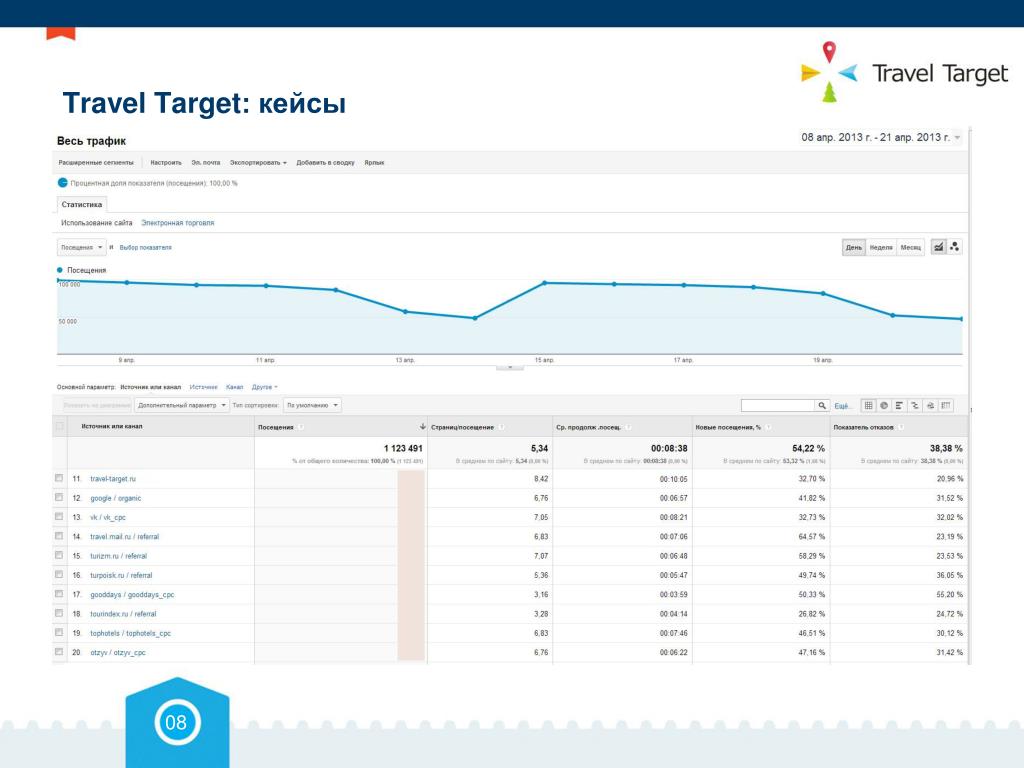Collapse the chart using bottom handle

(509, 368)
